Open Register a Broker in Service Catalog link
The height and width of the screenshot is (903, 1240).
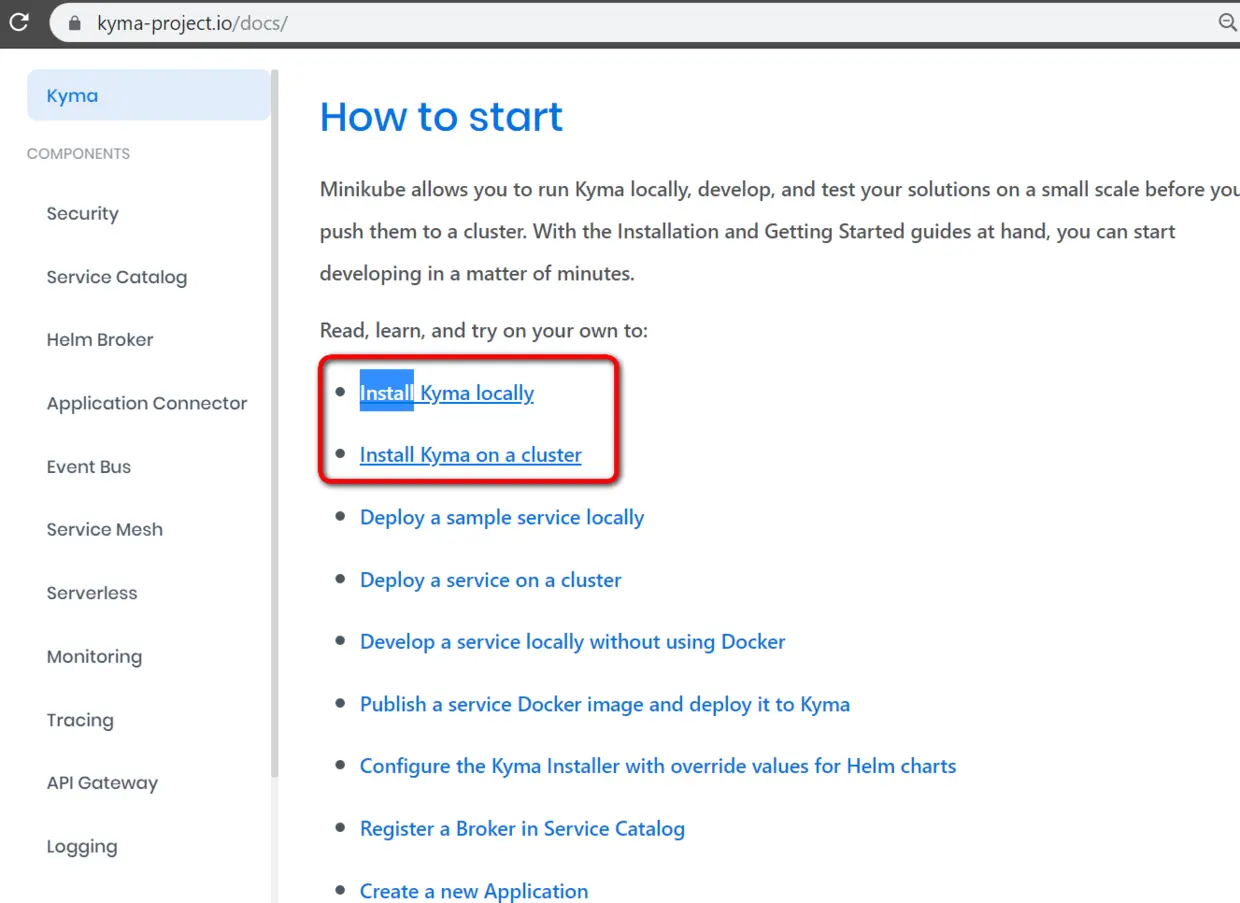tap(522, 829)
